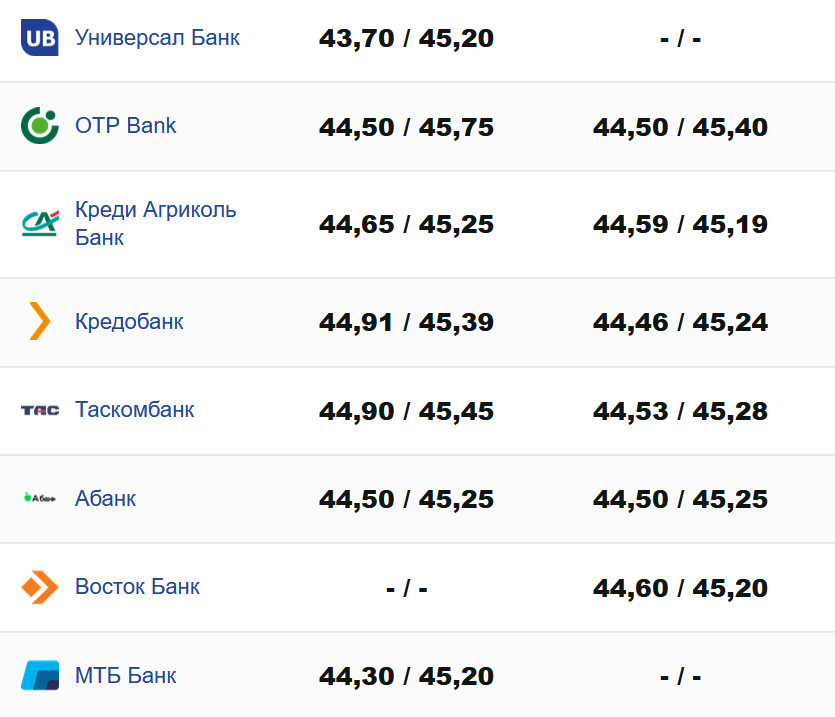Click the Таскомбанк TAC logo icon
Viewport: 835px width, 717px height.
click(40, 410)
